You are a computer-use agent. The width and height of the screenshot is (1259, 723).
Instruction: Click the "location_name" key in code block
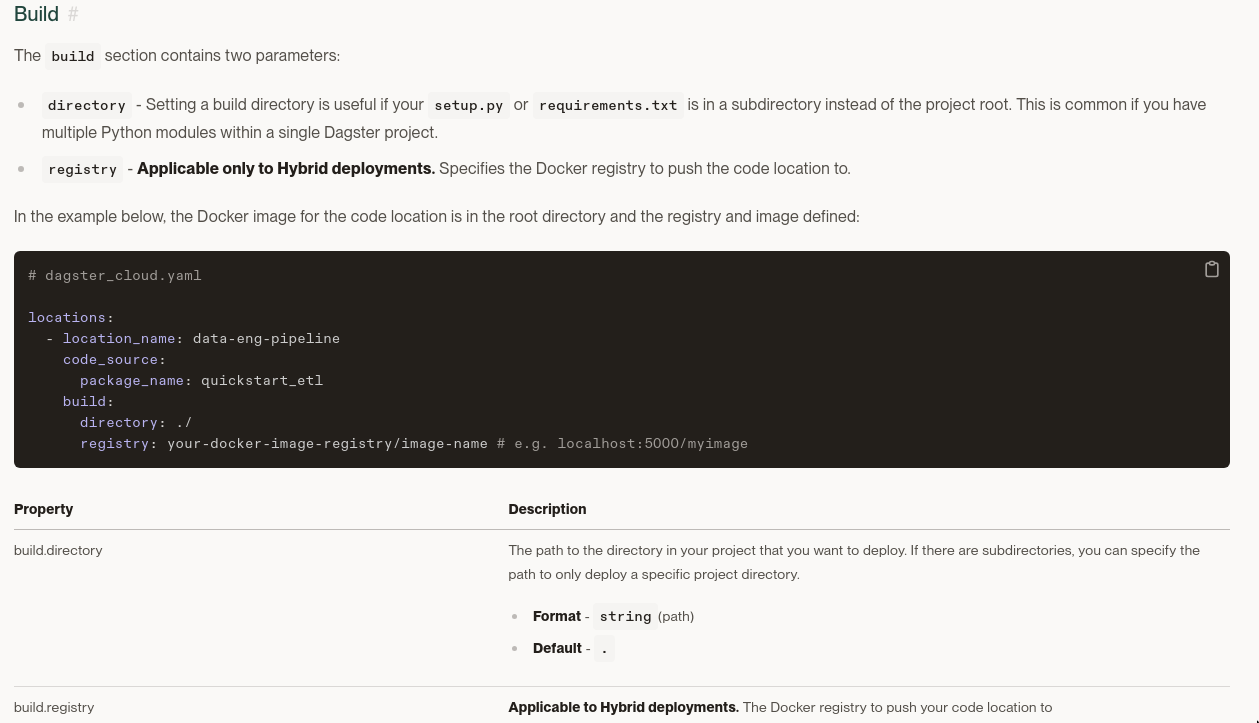119,338
